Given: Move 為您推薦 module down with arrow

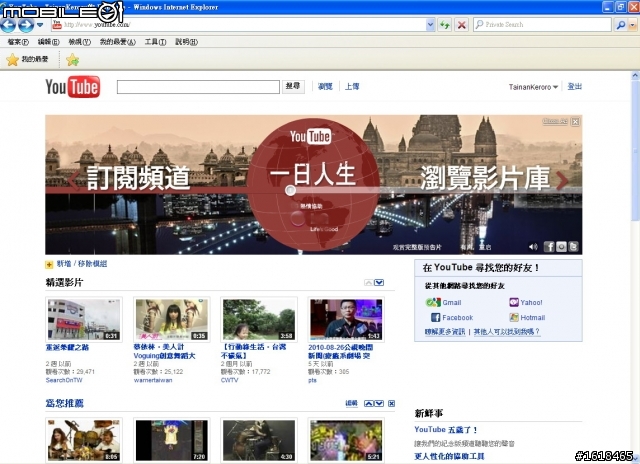Looking at the screenshot, I should click(379, 404).
